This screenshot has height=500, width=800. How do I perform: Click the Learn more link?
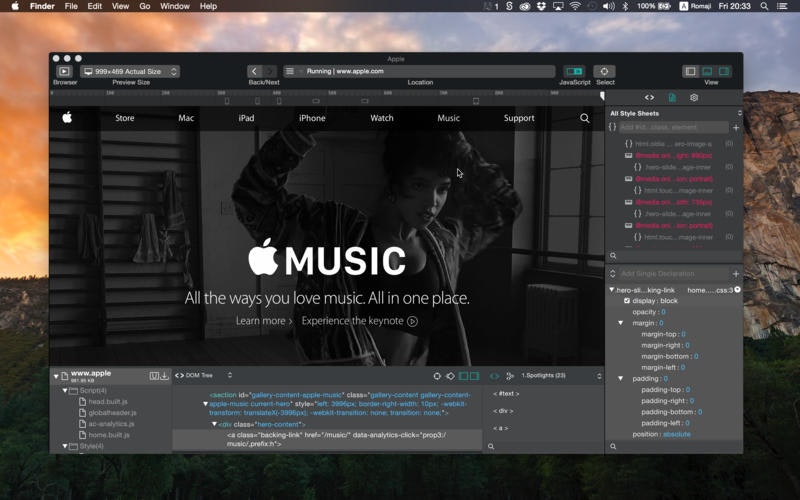pyautogui.click(x=264, y=321)
